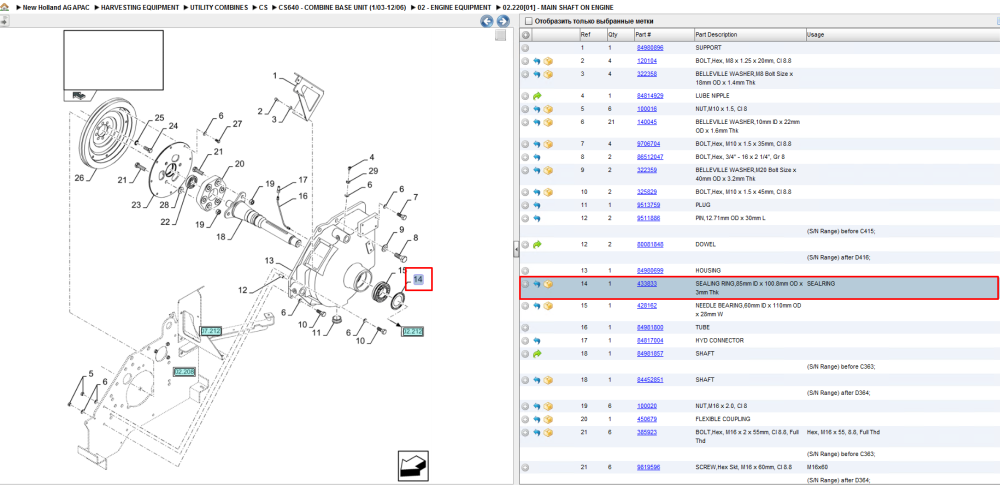Open part number link 80081848
Image resolution: width=1000 pixels, height=485 pixels.
(650, 244)
